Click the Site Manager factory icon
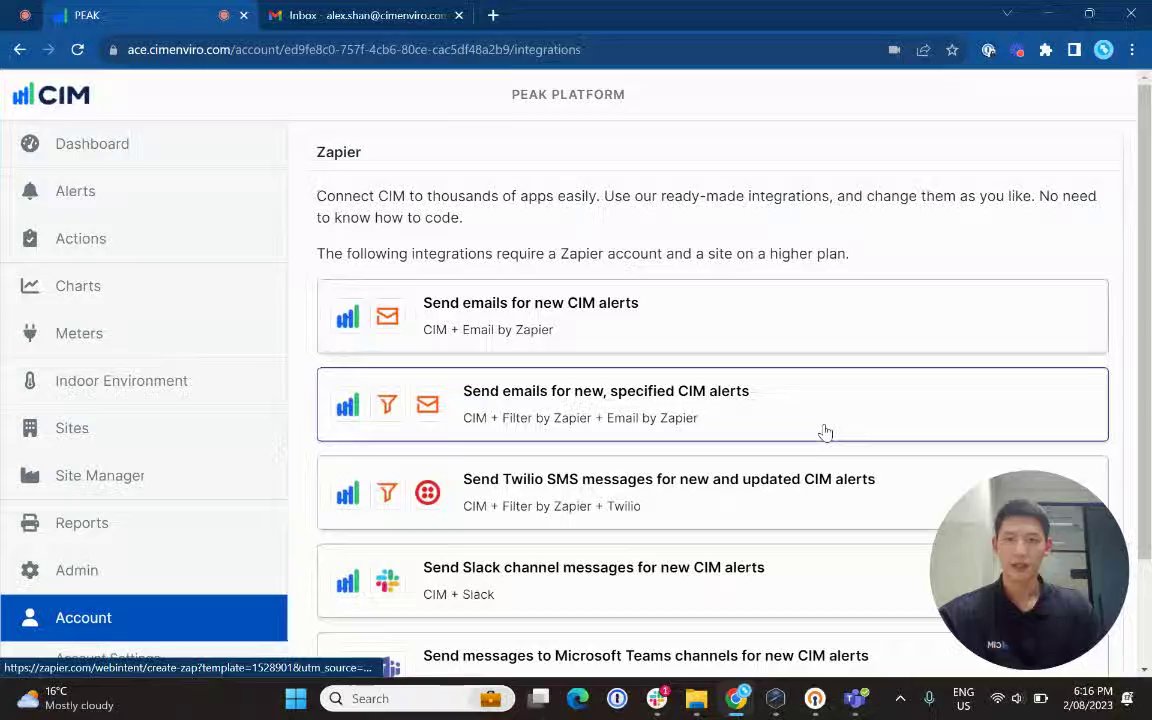Viewport: 1152px width, 720px height. (x=30, y=475)
